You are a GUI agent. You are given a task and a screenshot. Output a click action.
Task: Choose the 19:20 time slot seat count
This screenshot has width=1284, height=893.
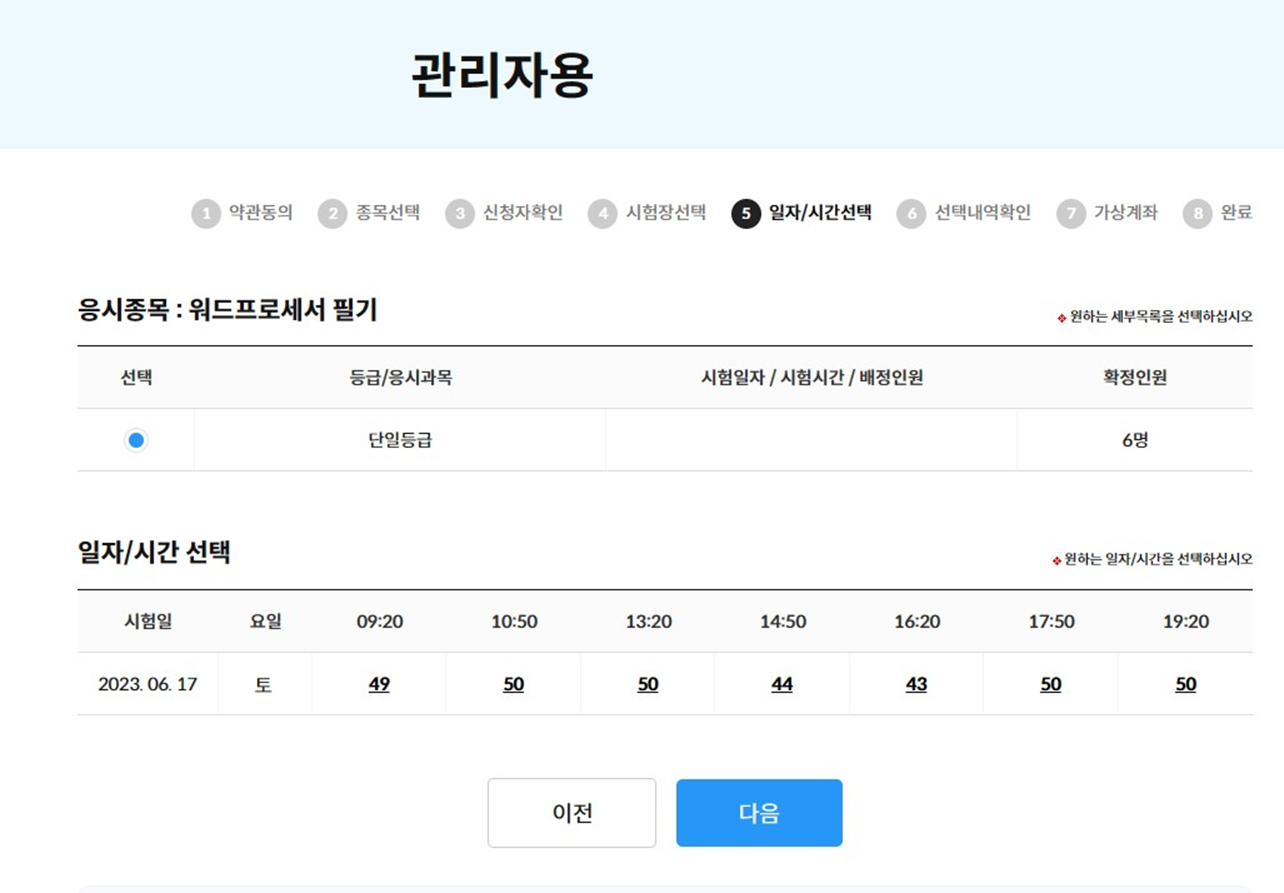point(1186,685)
